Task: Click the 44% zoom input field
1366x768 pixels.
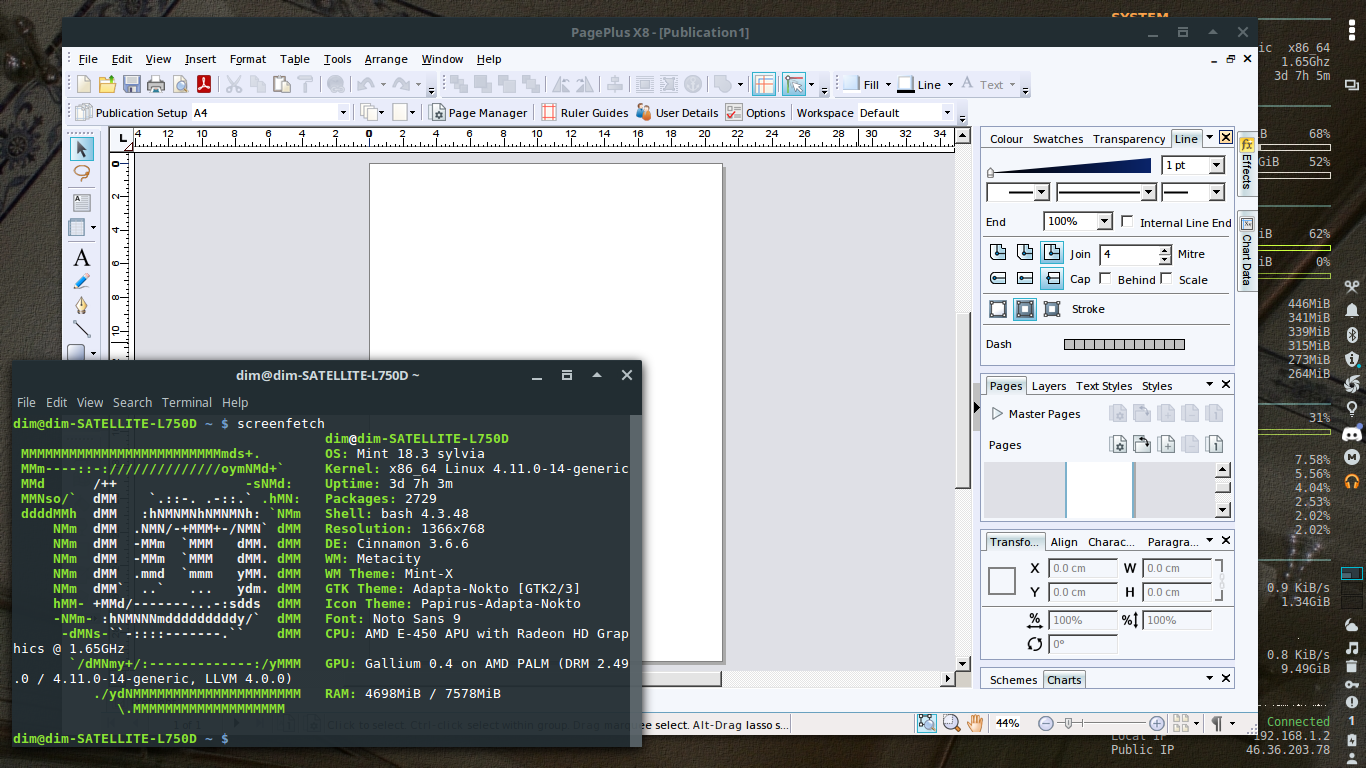Action: pos(1008,723)
